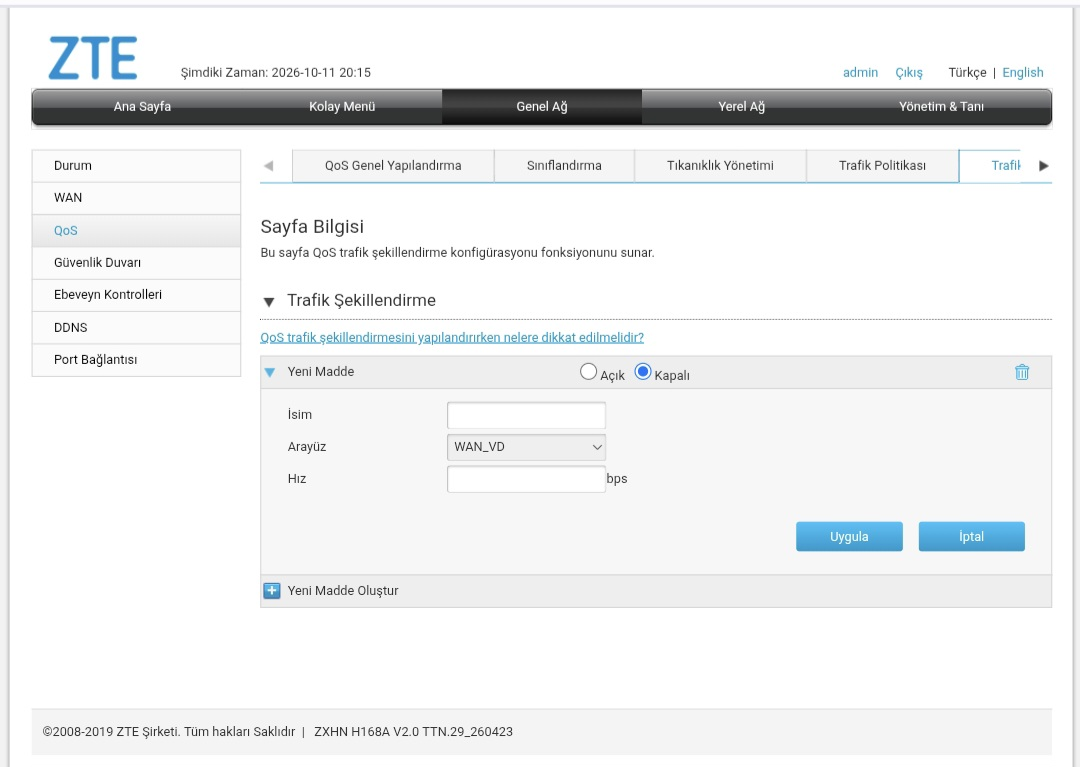Open the Arayüz WAN_VD dropdown
Screen dimensions: 1080x767
[526, 447]
